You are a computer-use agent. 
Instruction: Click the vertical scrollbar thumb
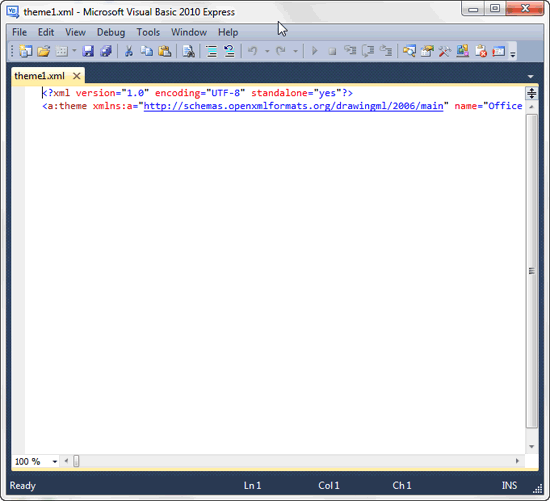click(531, 271)
